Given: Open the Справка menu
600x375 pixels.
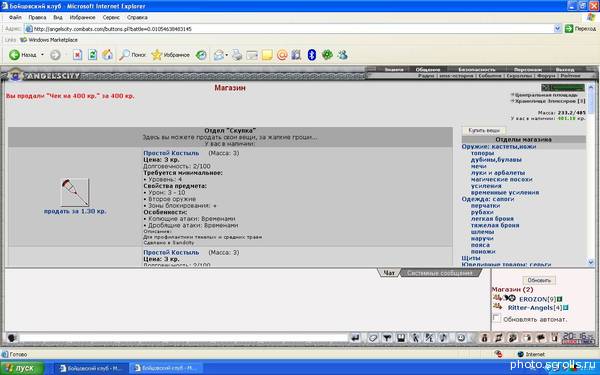Looking at the screenshot, I should [137, 18].
